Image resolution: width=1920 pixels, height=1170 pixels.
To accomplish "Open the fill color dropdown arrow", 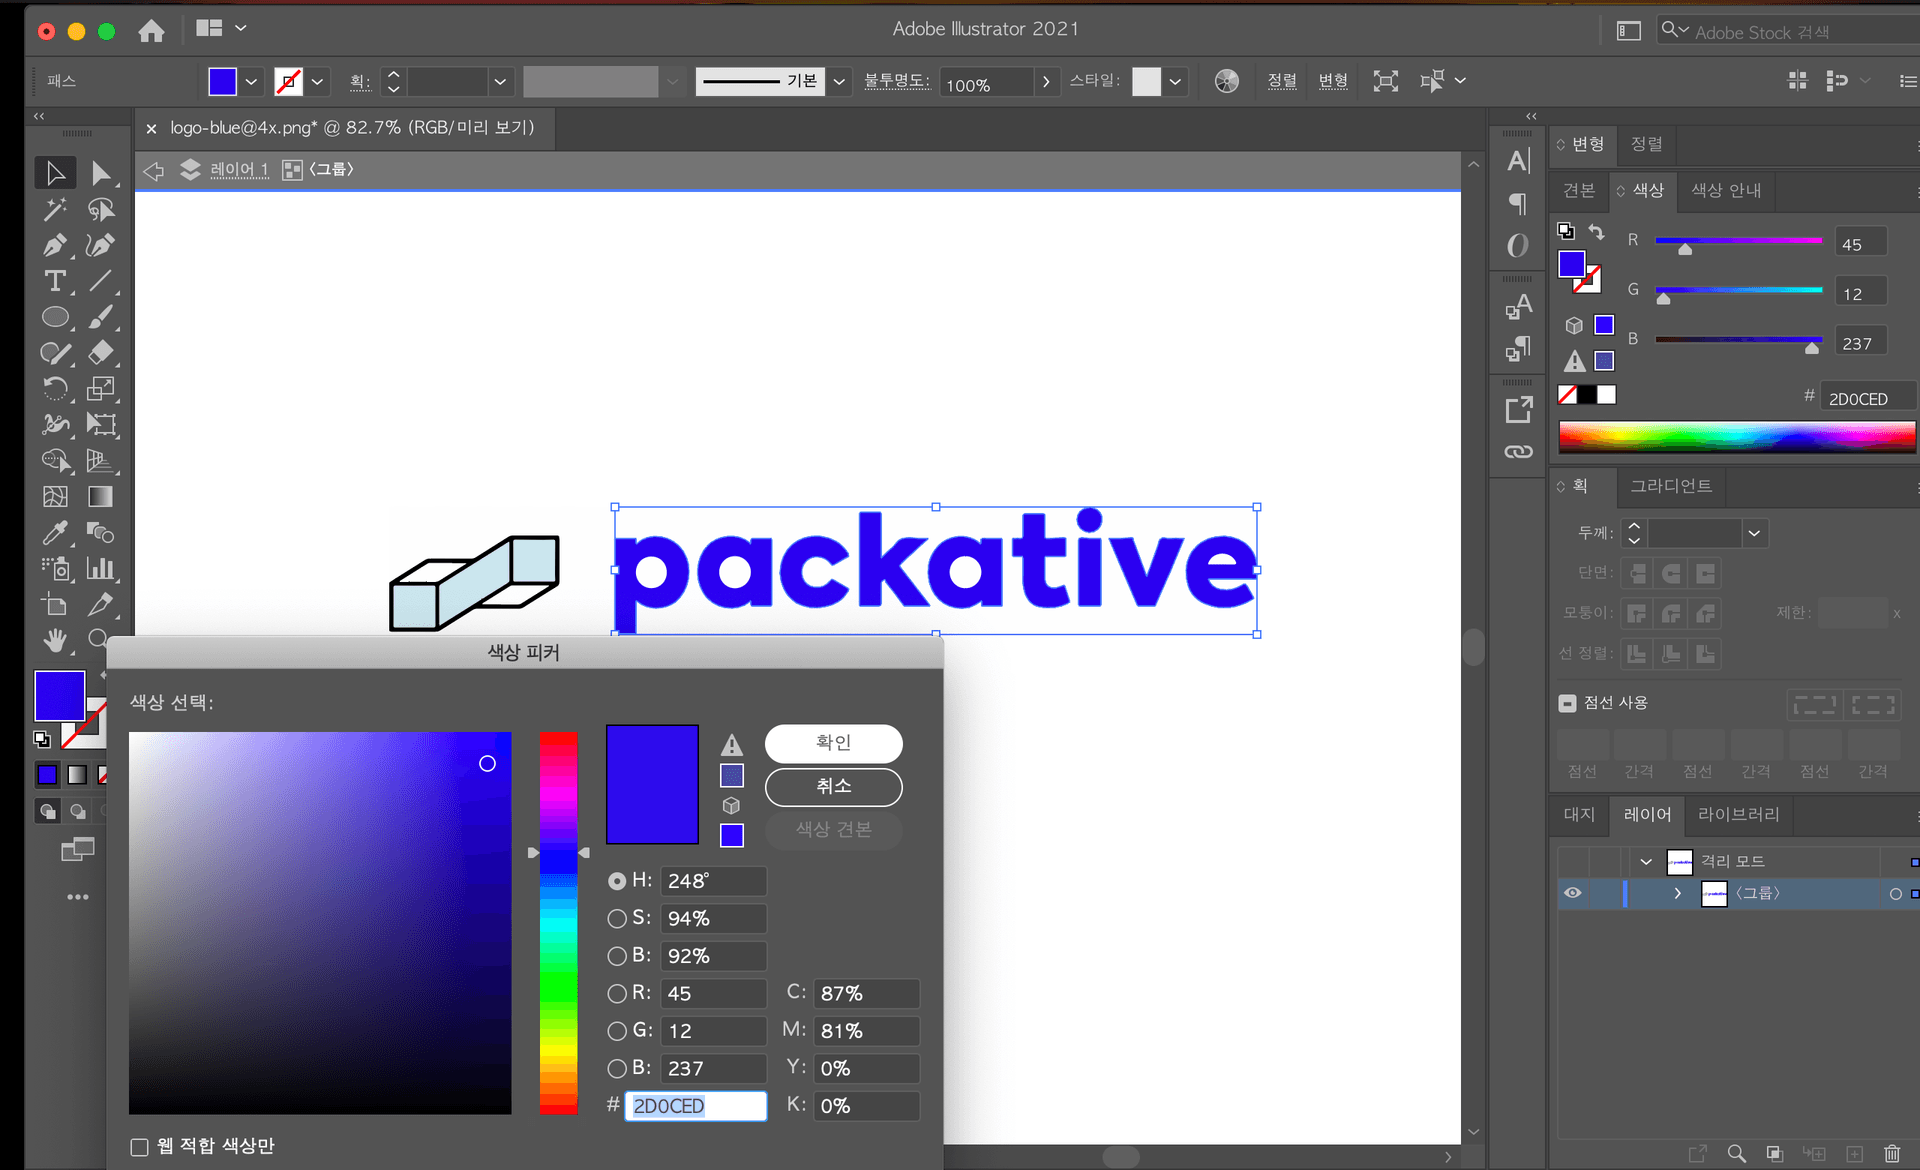I will pos(251,81).
